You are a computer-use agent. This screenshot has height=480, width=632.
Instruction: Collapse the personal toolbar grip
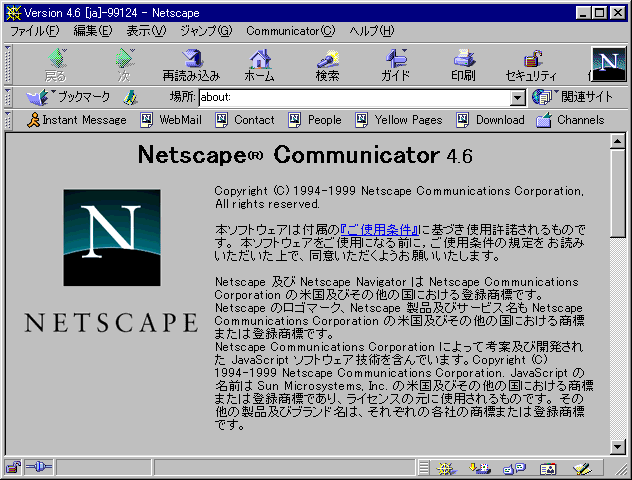pyautogui.click(x=8, y=120)
